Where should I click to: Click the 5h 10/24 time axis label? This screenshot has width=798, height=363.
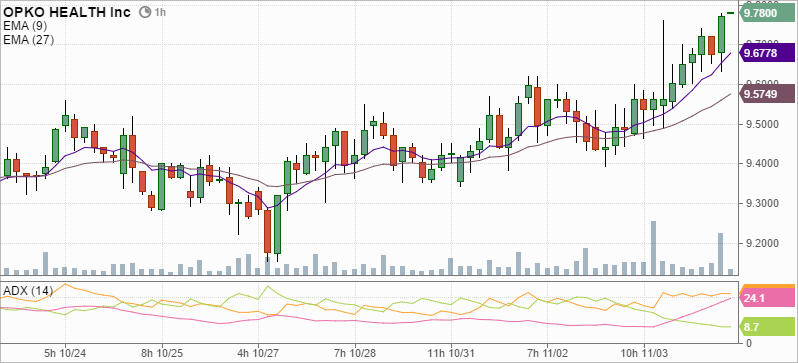pos(65,353)
